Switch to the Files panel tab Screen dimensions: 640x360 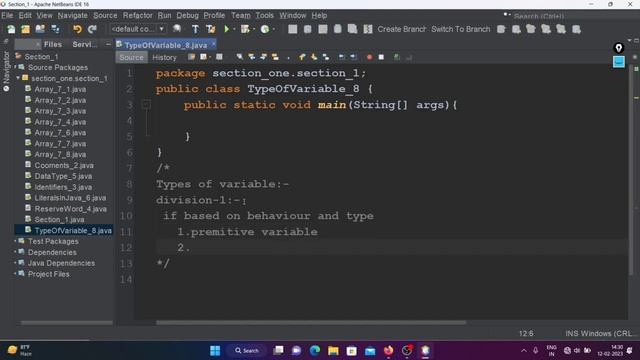pyautogui.click(x=53, y=44)
